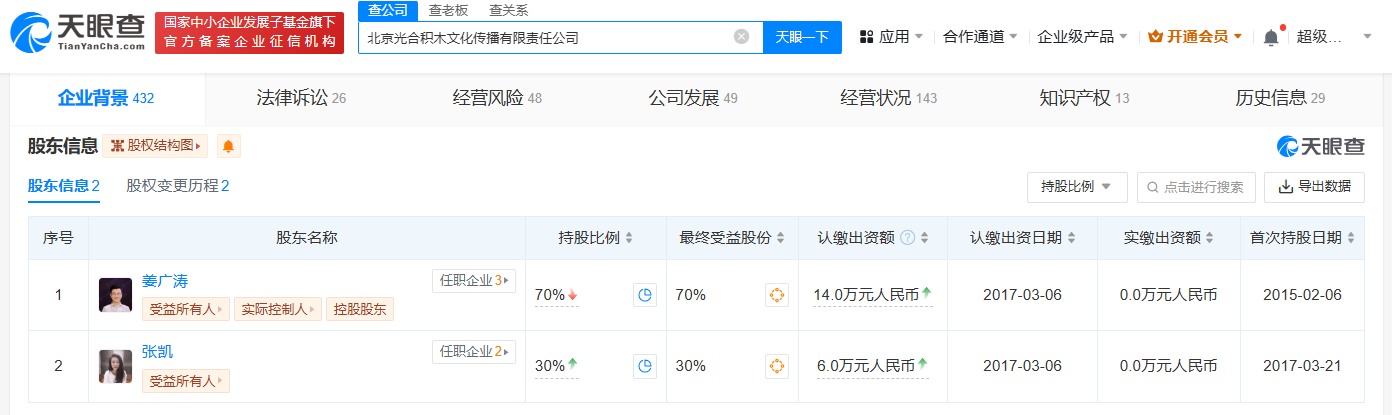1392x415 pixels.
Task: Open the notification bell in the header
Action: point(1271,37)
